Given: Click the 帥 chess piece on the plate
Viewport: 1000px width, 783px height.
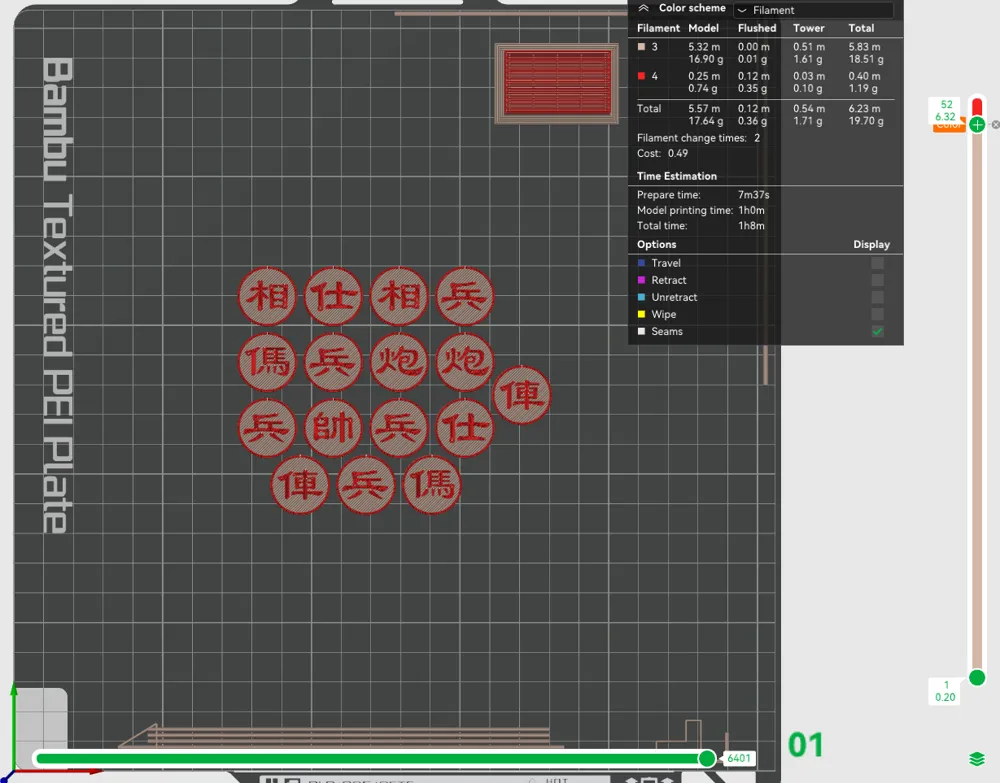Looking at the screenshot, I should 332,428.
